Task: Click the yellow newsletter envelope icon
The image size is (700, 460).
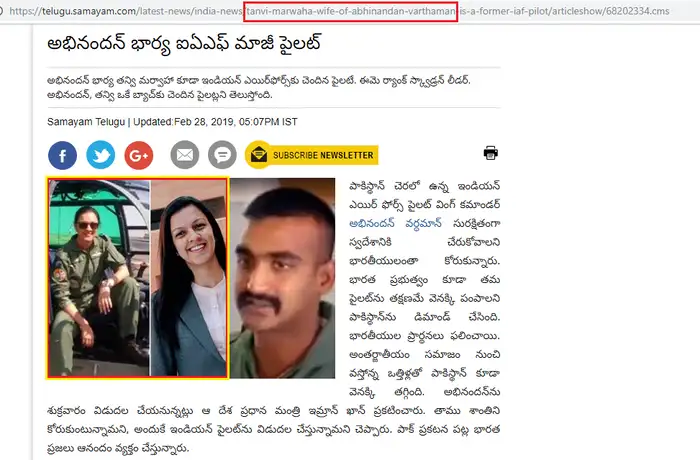Action: click(258, 155)
